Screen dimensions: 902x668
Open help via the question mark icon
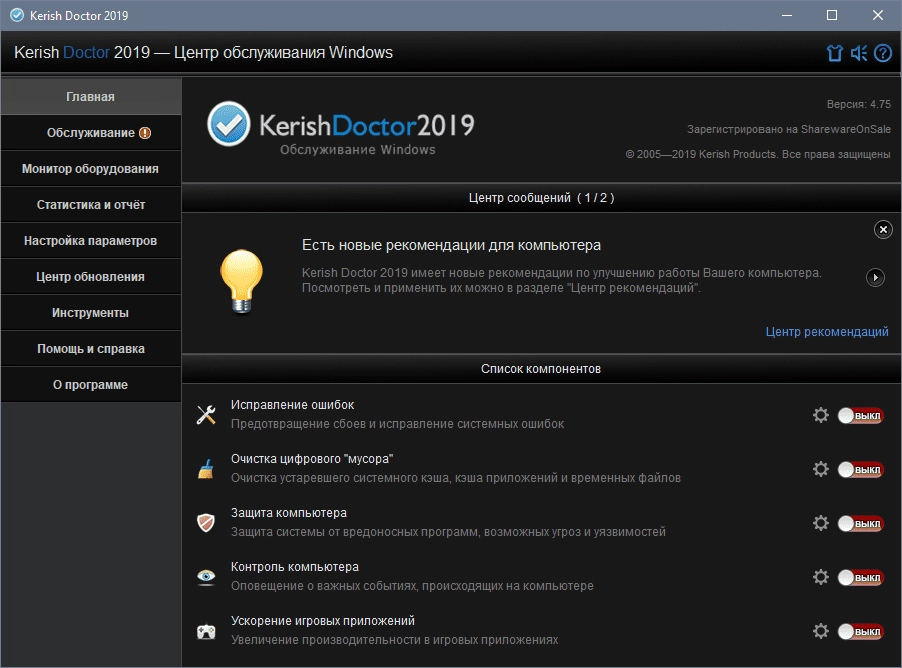coord(882,53)
